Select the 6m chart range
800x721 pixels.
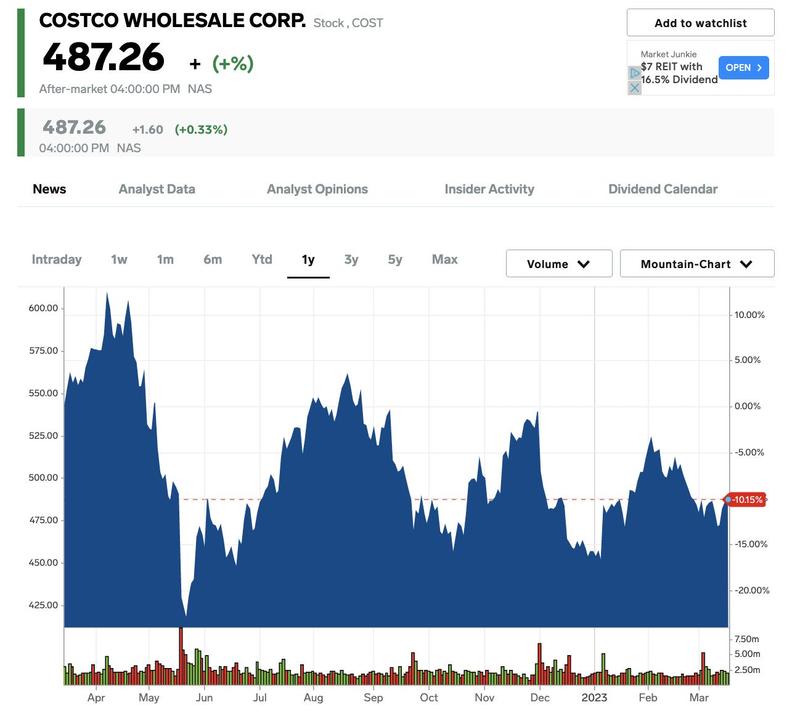click(213, 260)
